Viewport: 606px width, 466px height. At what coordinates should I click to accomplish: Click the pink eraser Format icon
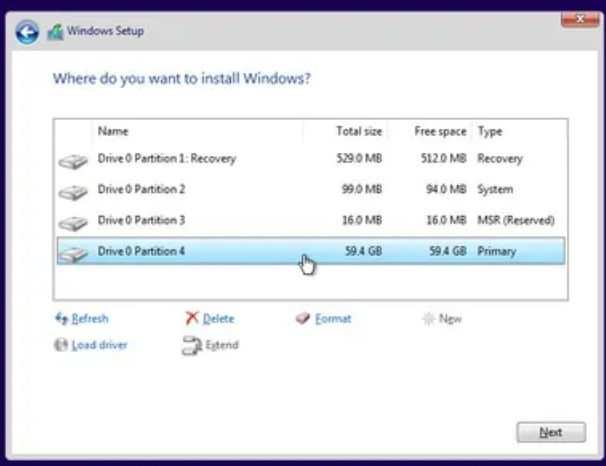pyautogui.click(x=303, y=318)
